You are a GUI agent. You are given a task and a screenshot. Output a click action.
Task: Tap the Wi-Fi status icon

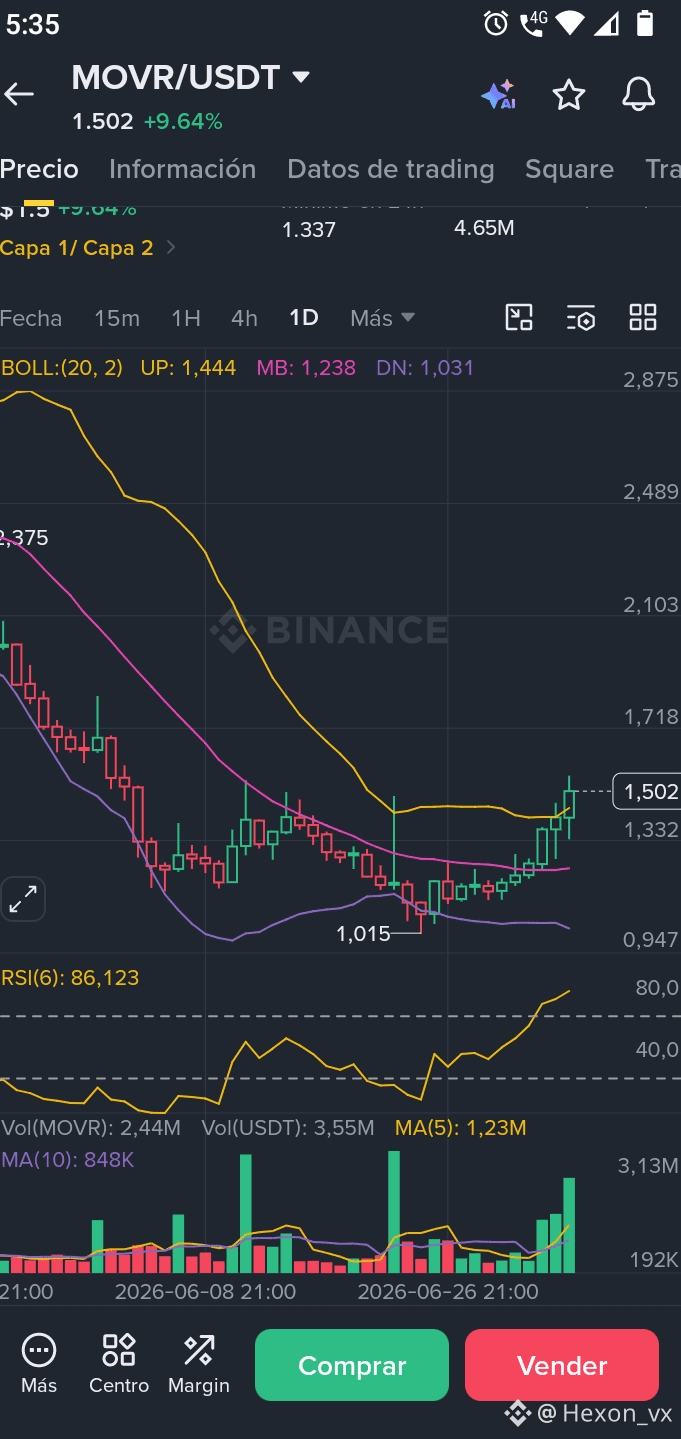pos(569,23)
